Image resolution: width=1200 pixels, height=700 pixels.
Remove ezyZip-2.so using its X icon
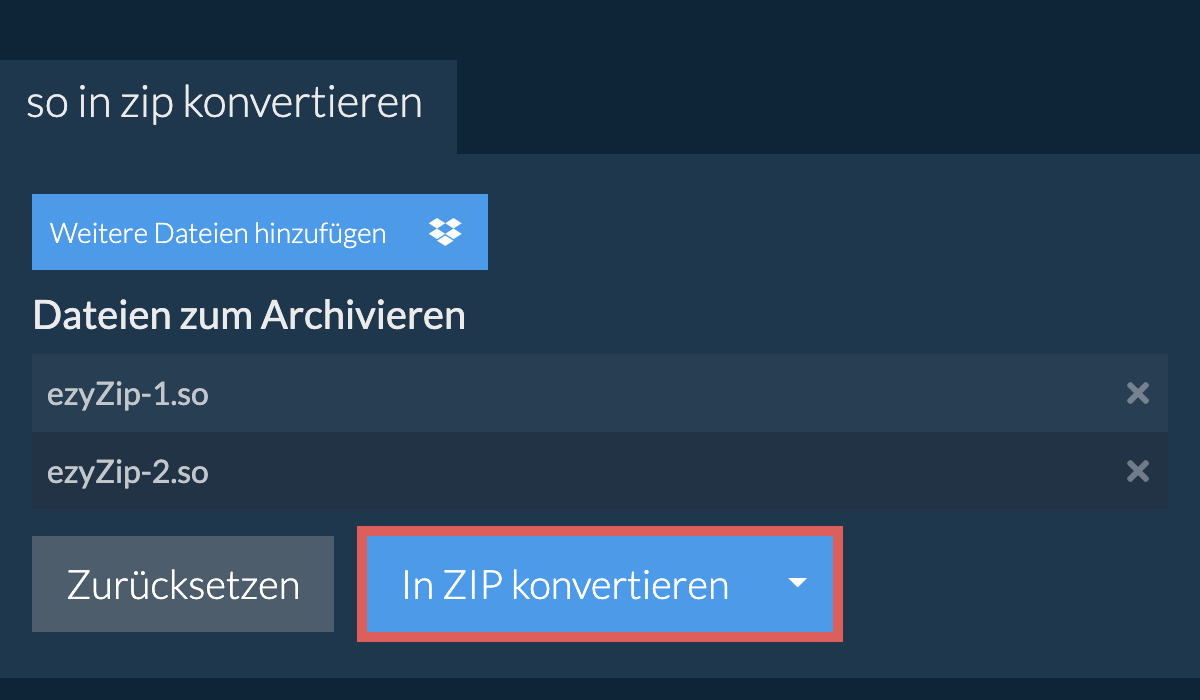(x=1137, y=471)
